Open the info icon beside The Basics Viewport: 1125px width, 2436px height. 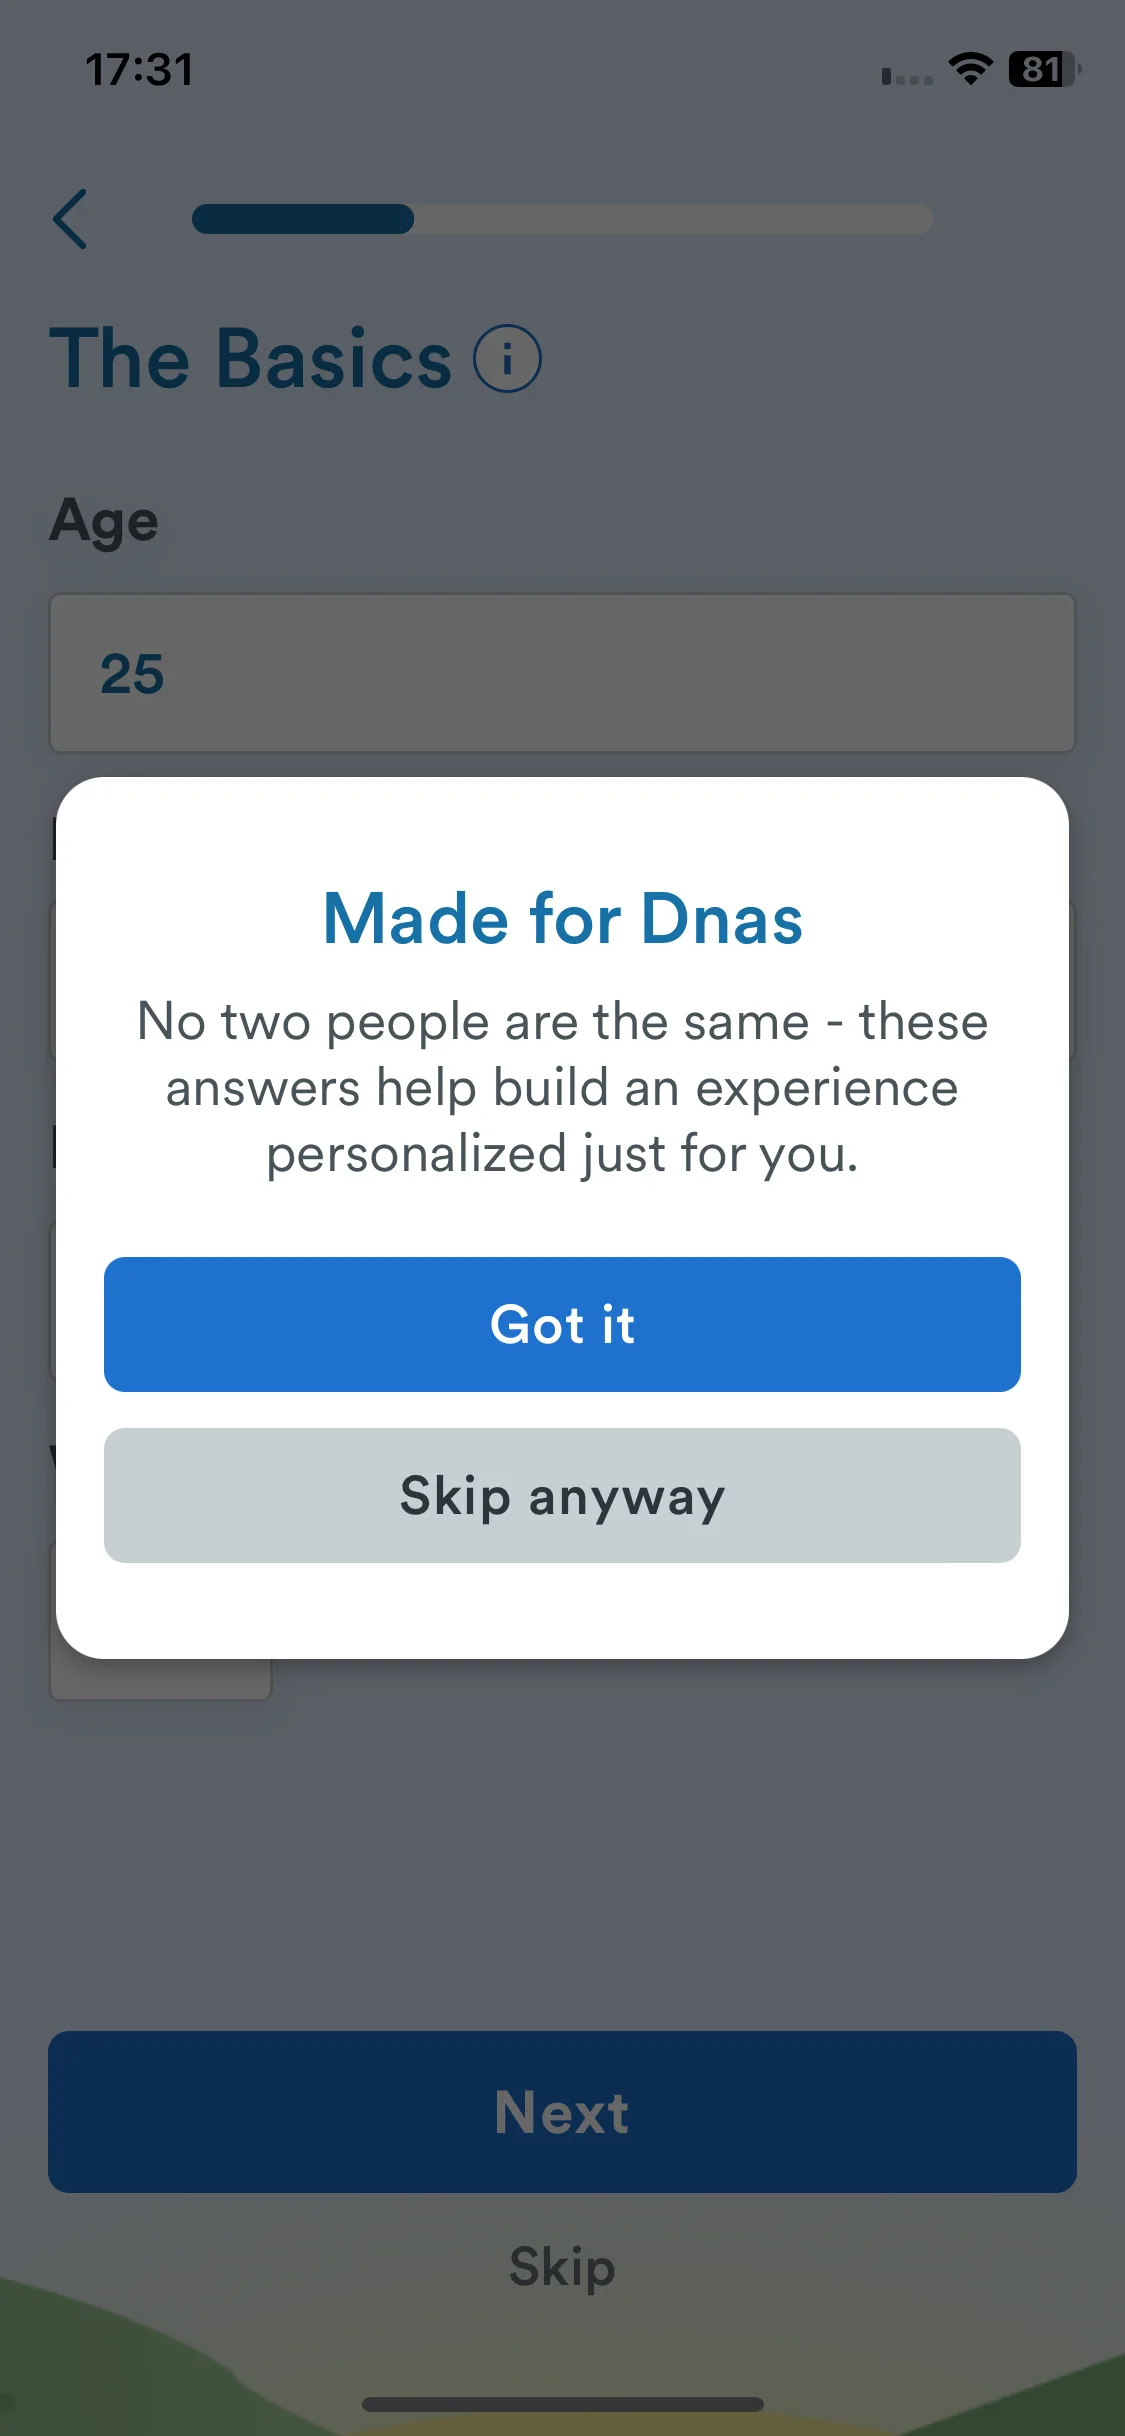tap(507, 359)
